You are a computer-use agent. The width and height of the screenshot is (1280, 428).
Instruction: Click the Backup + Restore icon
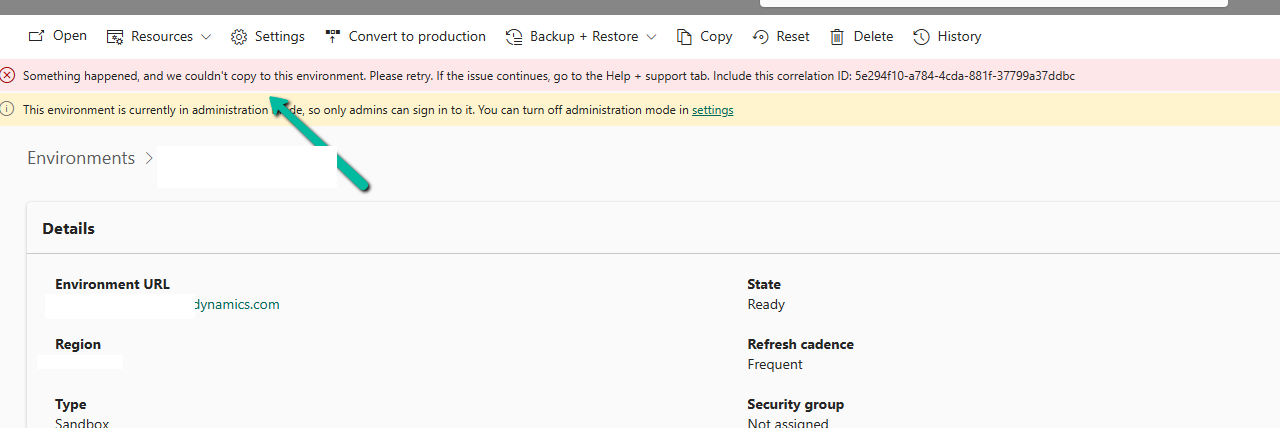pos(514,37)
